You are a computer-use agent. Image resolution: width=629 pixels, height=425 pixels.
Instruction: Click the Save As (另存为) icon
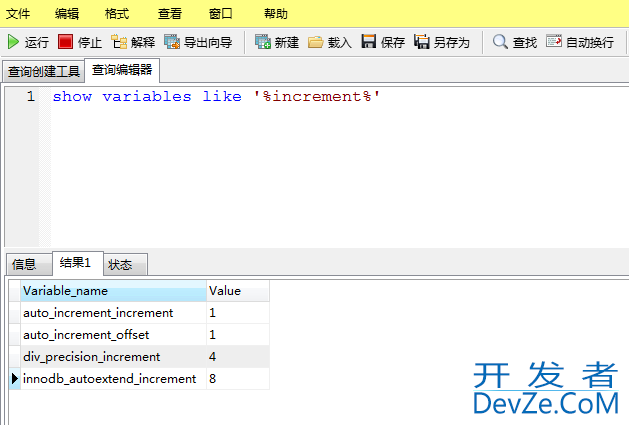[422, 42]
